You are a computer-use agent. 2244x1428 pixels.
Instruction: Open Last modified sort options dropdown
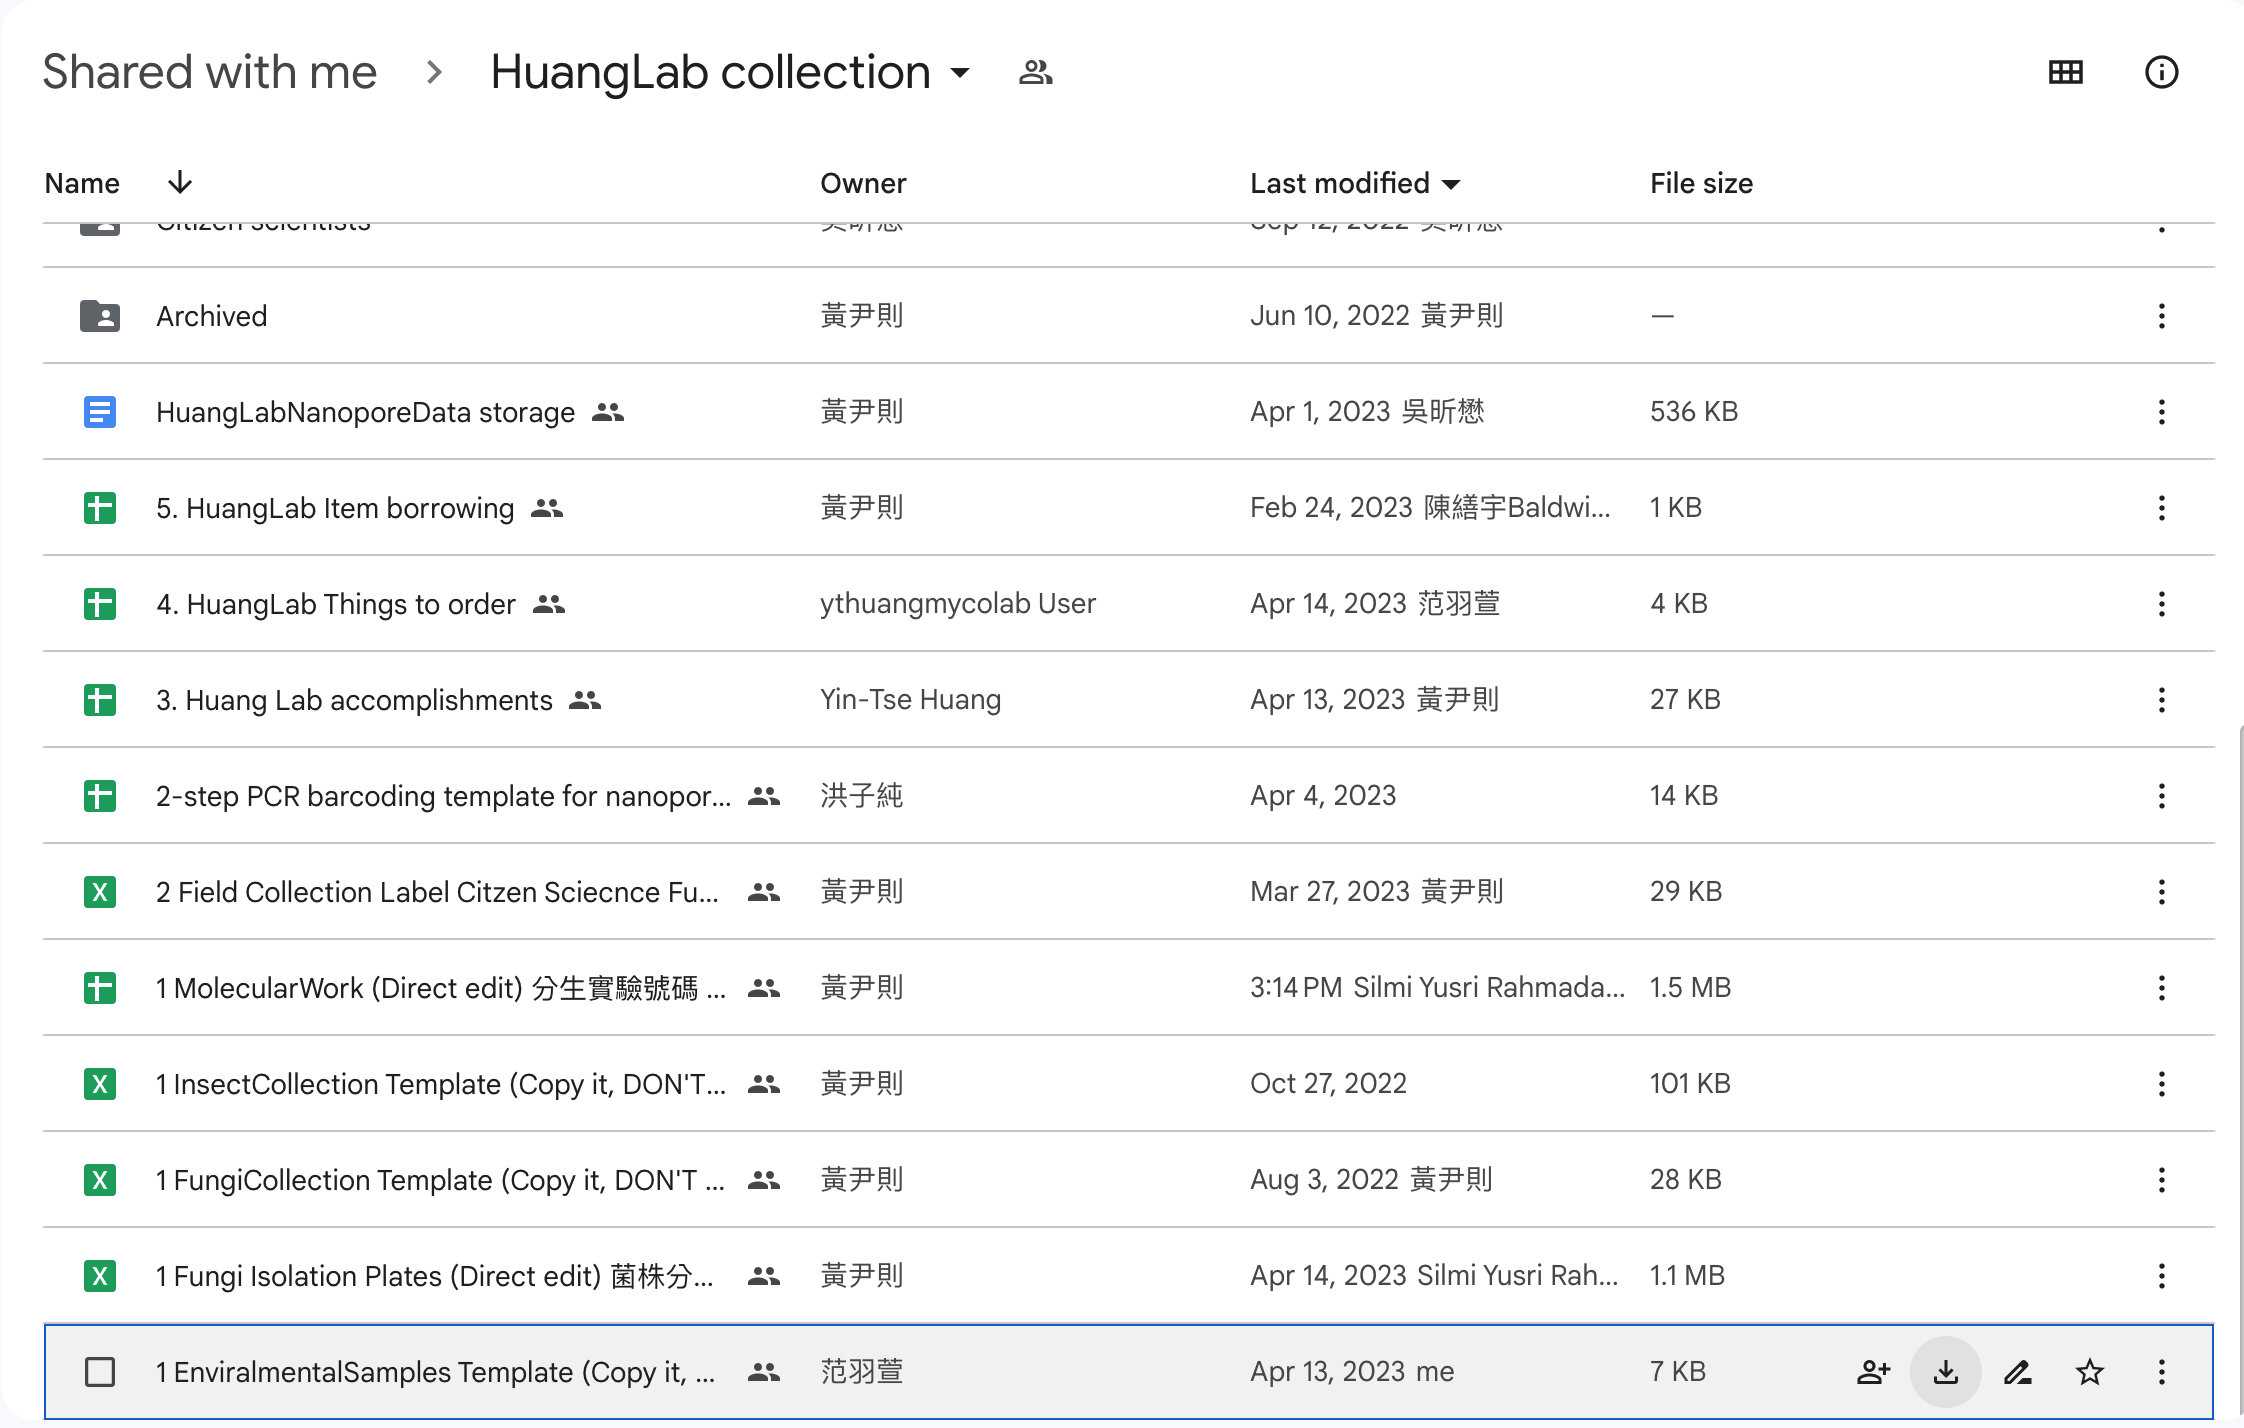point(1451,184)
